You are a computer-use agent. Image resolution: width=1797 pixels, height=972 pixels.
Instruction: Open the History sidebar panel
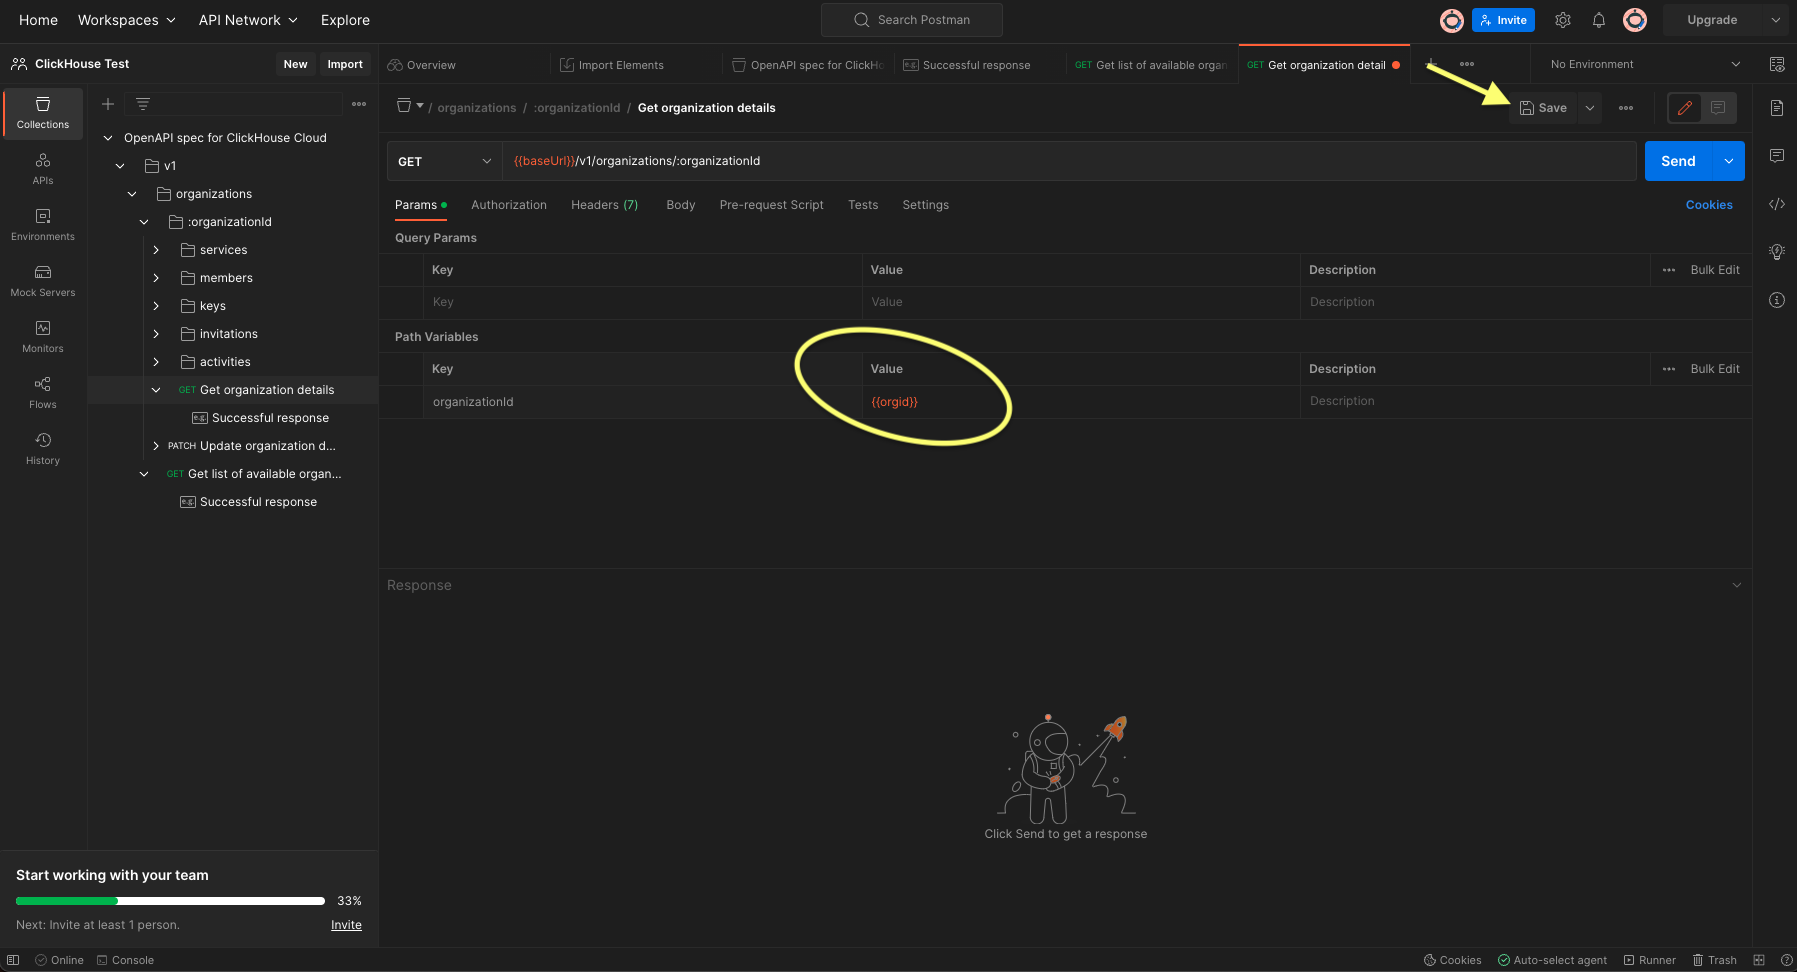43,449
